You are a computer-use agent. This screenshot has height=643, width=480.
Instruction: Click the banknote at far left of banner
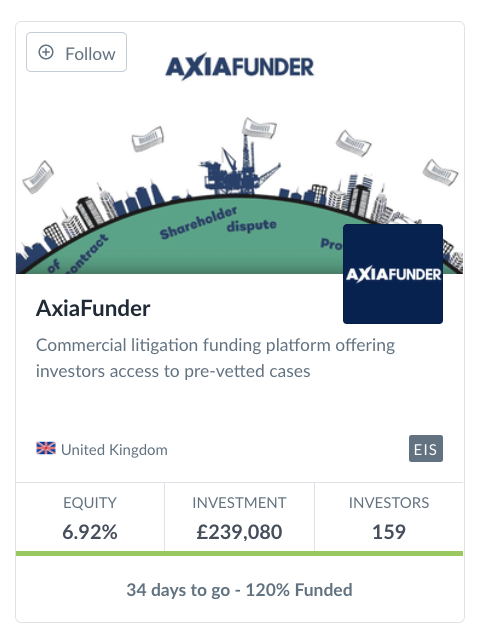point(38,177)
